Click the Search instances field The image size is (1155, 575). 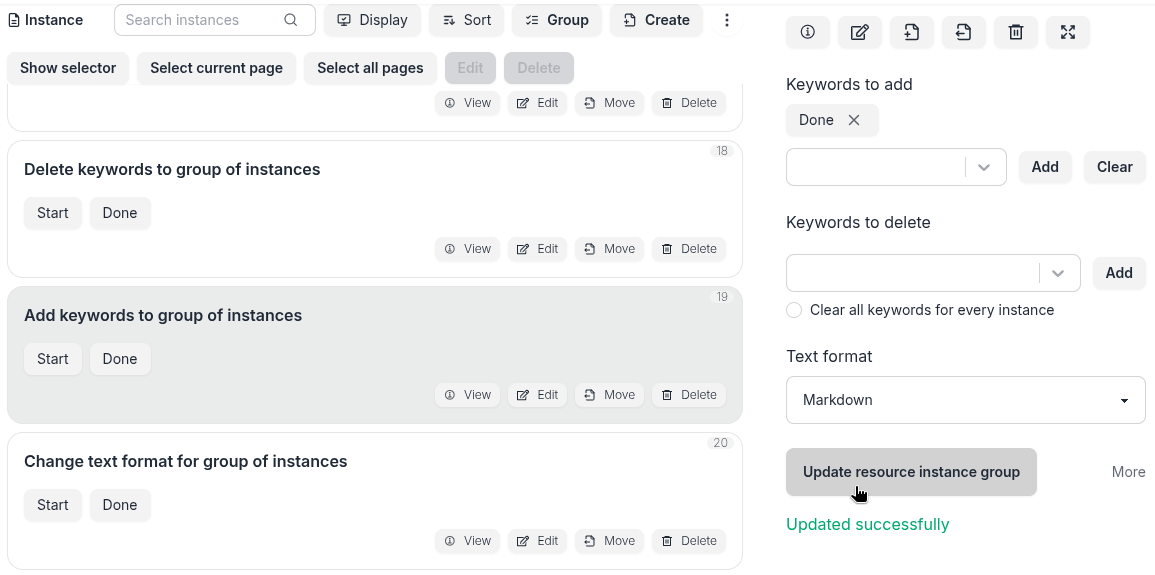(200, 20)
